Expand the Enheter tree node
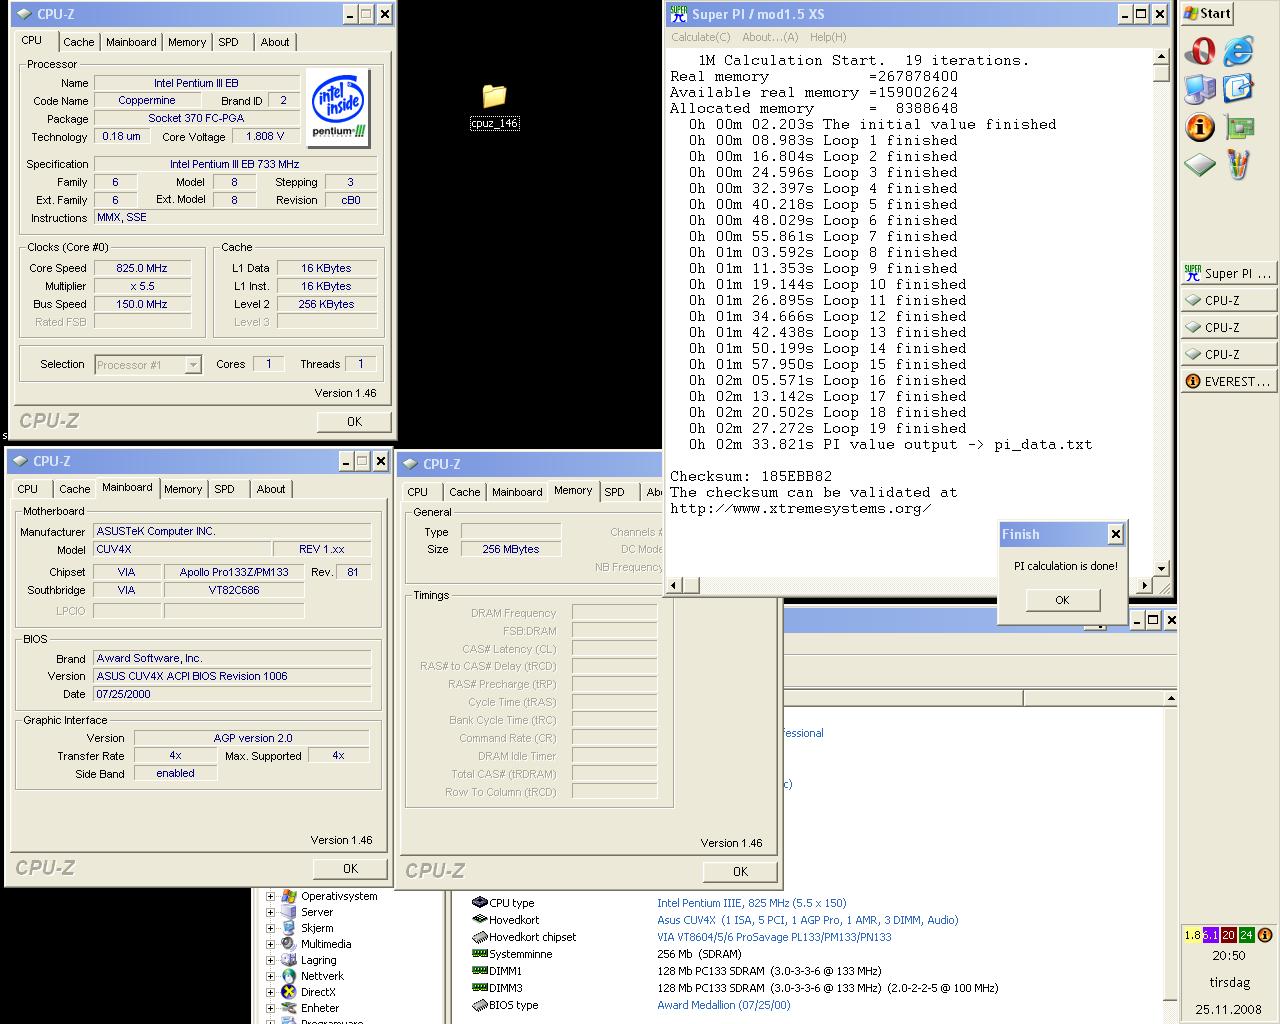The width and height of the screenshot is (1280, 1024). 270,1008
